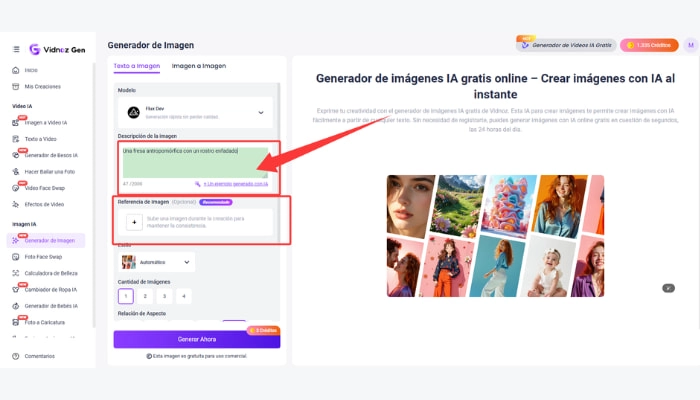The height and width of the screenshot is (400, 700).
Task: Open Comentarios in the sidebar
Action: click(x=40, y=356)
